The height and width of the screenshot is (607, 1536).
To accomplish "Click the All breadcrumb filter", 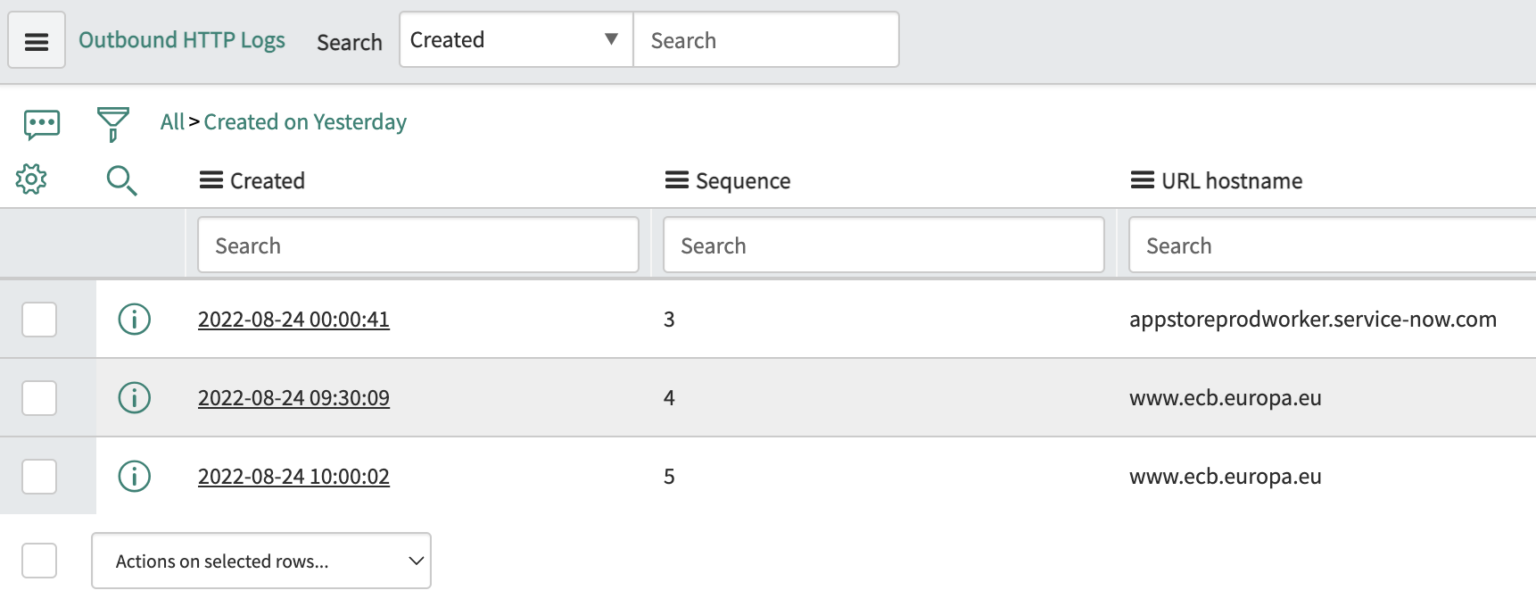I will 172,122.
